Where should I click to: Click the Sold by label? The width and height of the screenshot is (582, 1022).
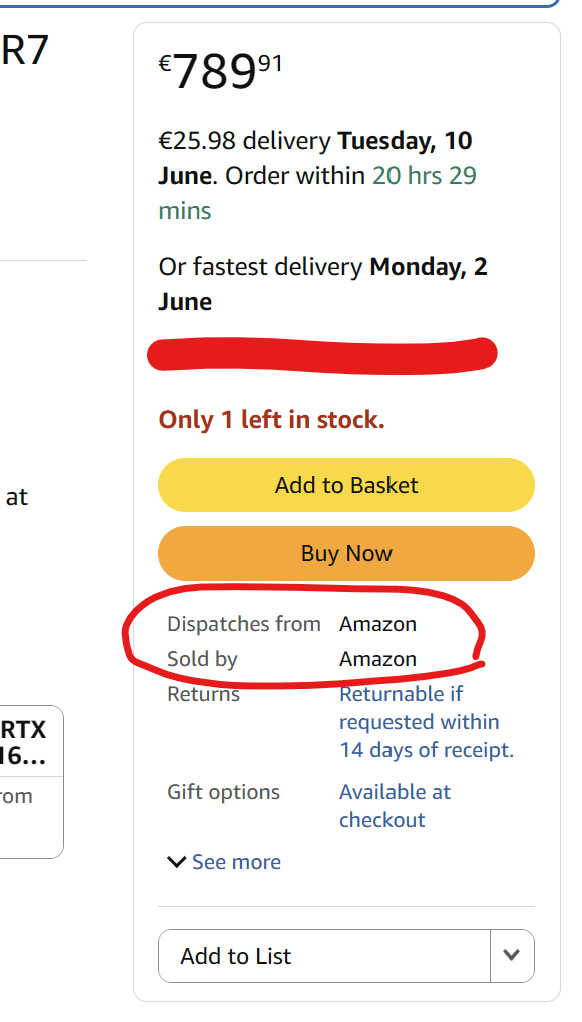coord(202,659)
